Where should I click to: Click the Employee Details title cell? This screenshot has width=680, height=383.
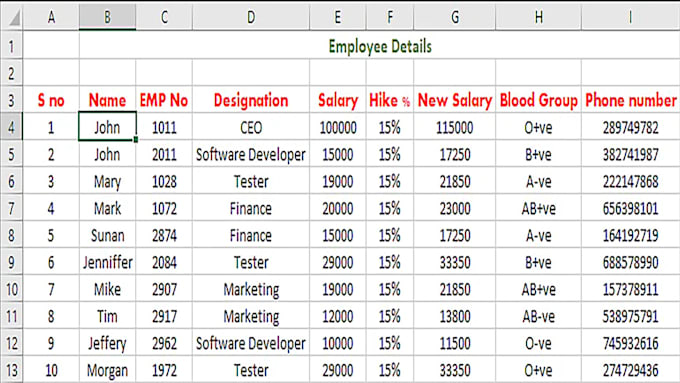coord(380,46)
